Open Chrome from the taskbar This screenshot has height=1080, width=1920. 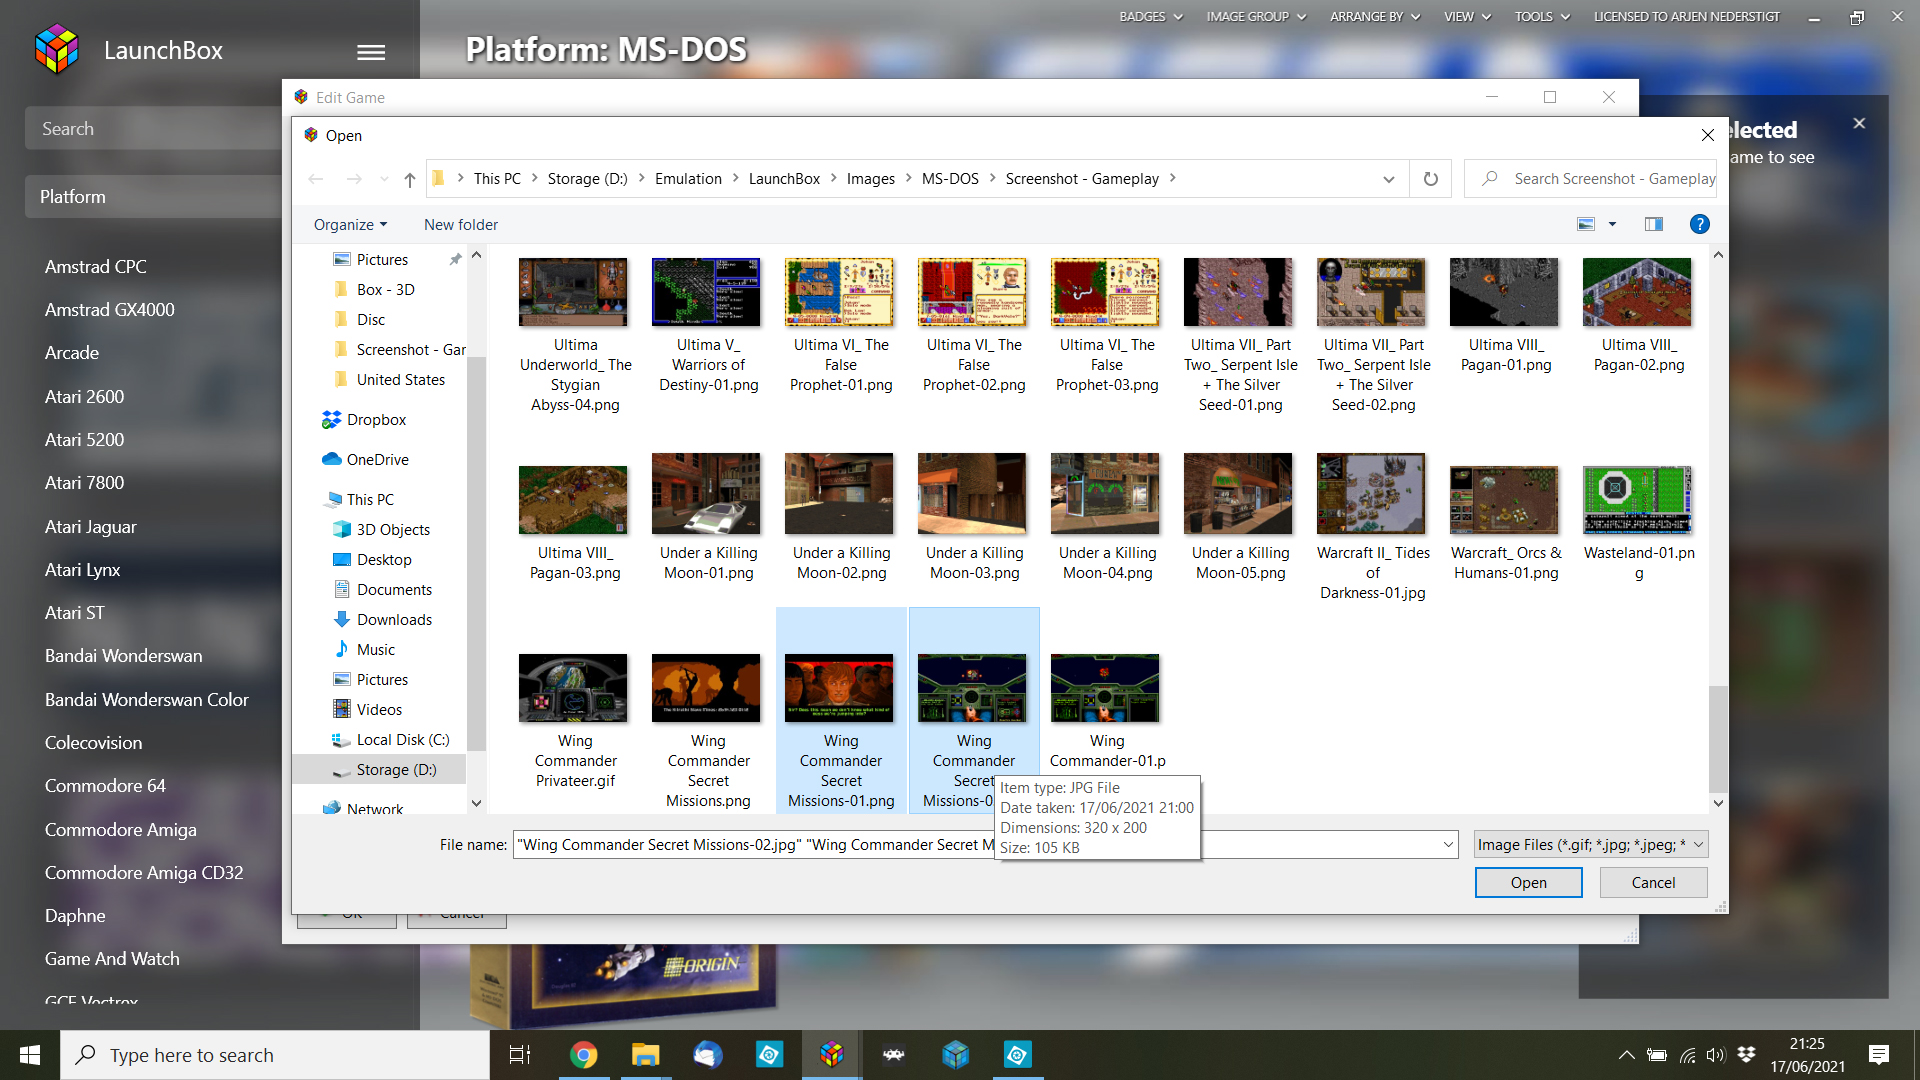584,1055
